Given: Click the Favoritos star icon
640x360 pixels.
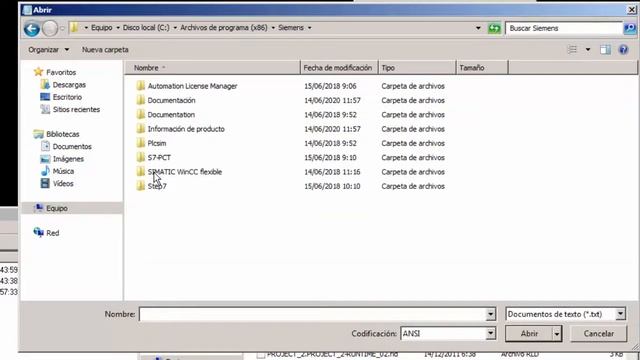Looking at the screenshot, I should coord(38,72).
